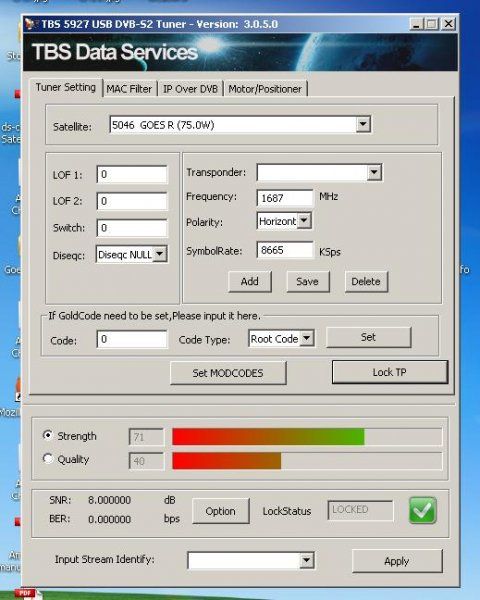Click the green checkmark lock status icon
The height and width of the screenshot is (600, 480).
(423, 510)
